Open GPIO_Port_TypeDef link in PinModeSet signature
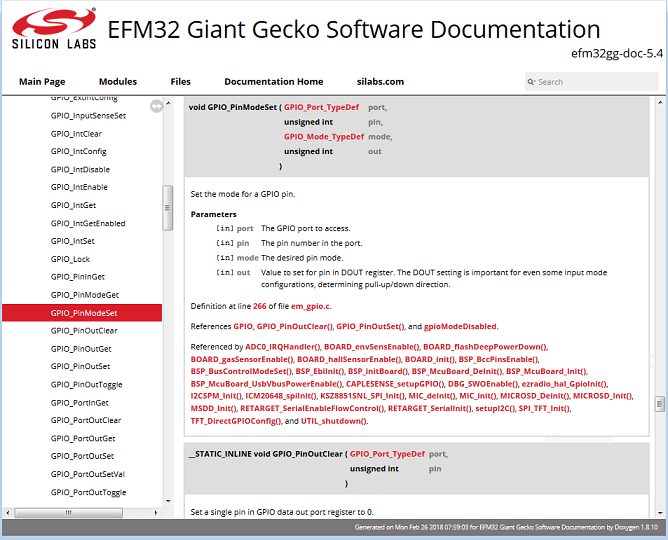The width and height of the screenshot is (668, 540). (x=322, y=107)
